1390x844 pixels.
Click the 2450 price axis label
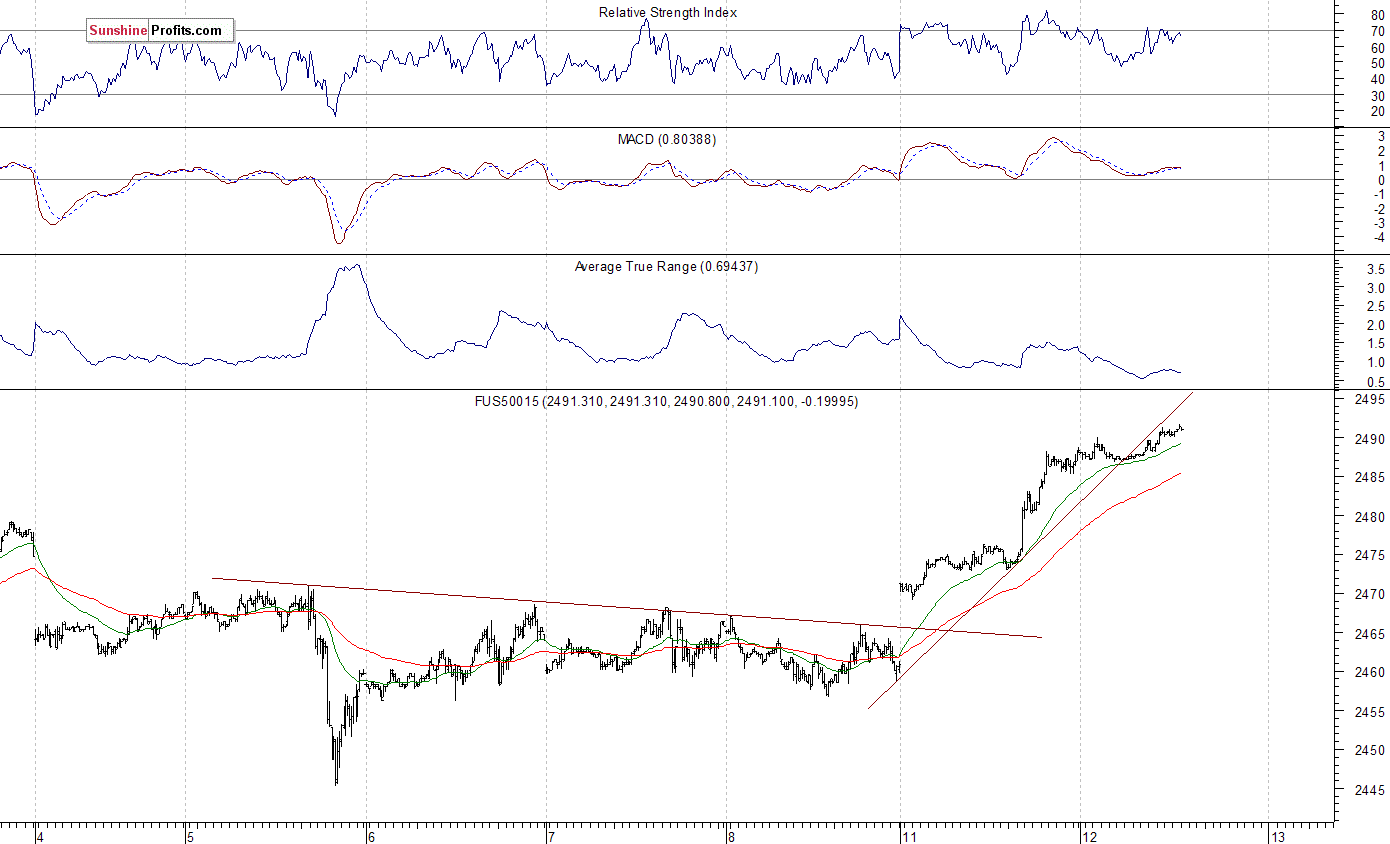pyautogui.click(x=1371, y=750)
